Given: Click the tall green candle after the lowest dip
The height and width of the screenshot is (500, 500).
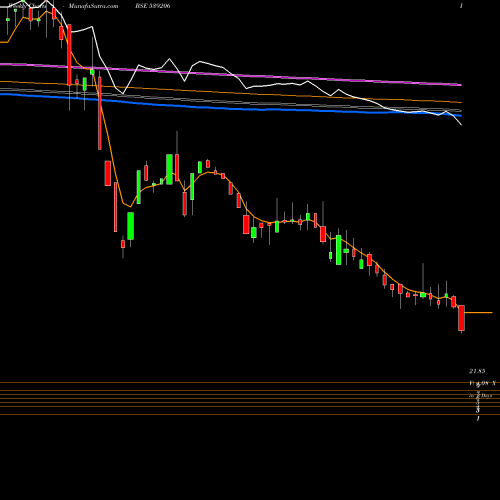Looking at the screenshot, I should [x=131, y=226].
